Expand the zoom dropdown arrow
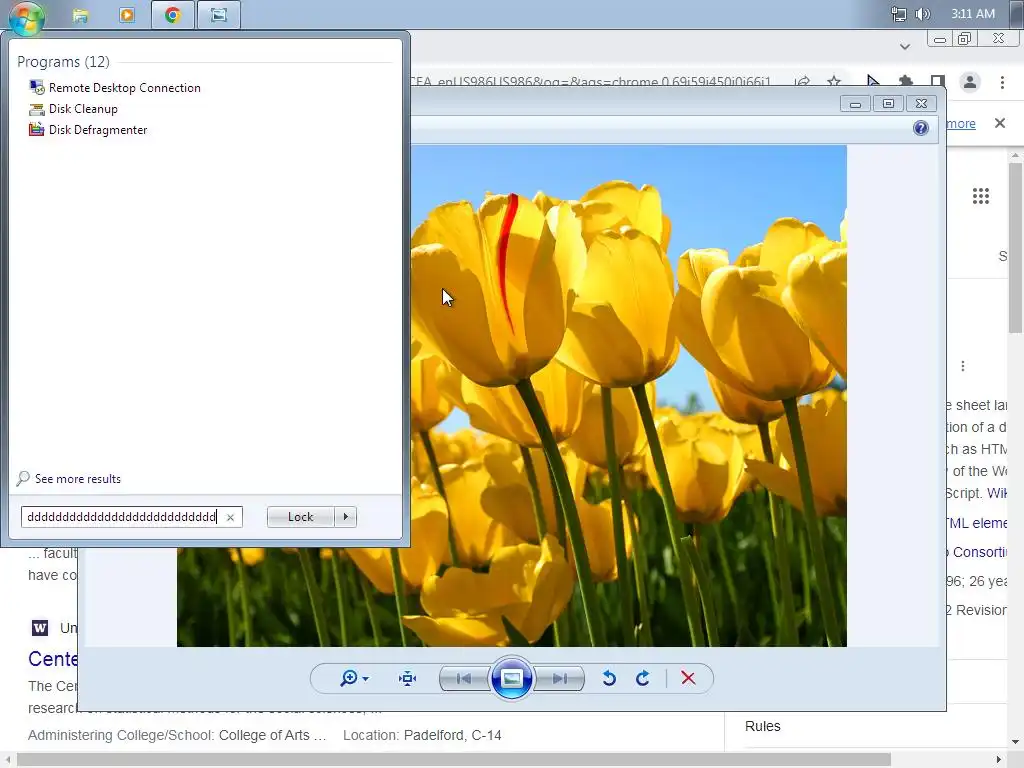 tap(366, 679)
